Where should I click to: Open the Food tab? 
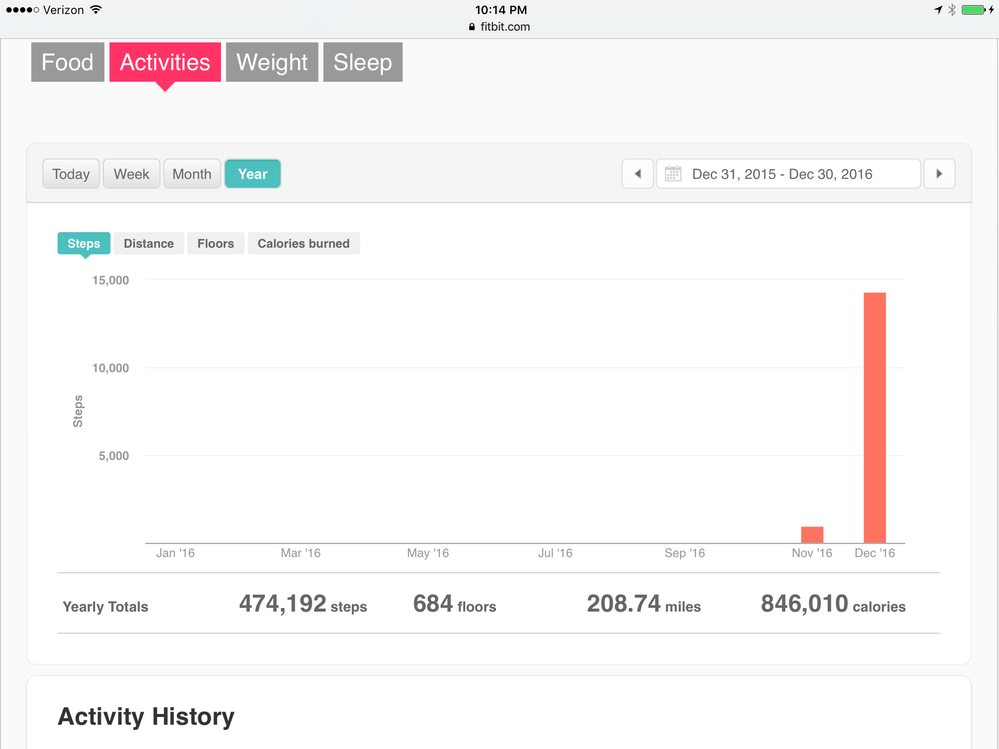click(x=67, y=62)
